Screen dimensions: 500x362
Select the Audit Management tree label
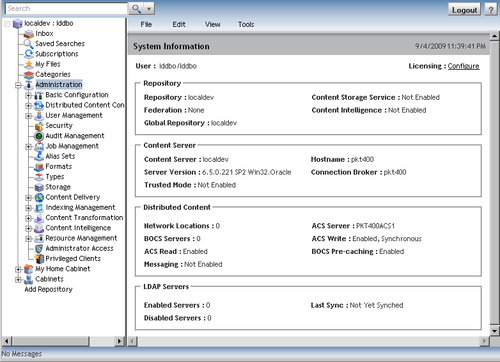75,136
